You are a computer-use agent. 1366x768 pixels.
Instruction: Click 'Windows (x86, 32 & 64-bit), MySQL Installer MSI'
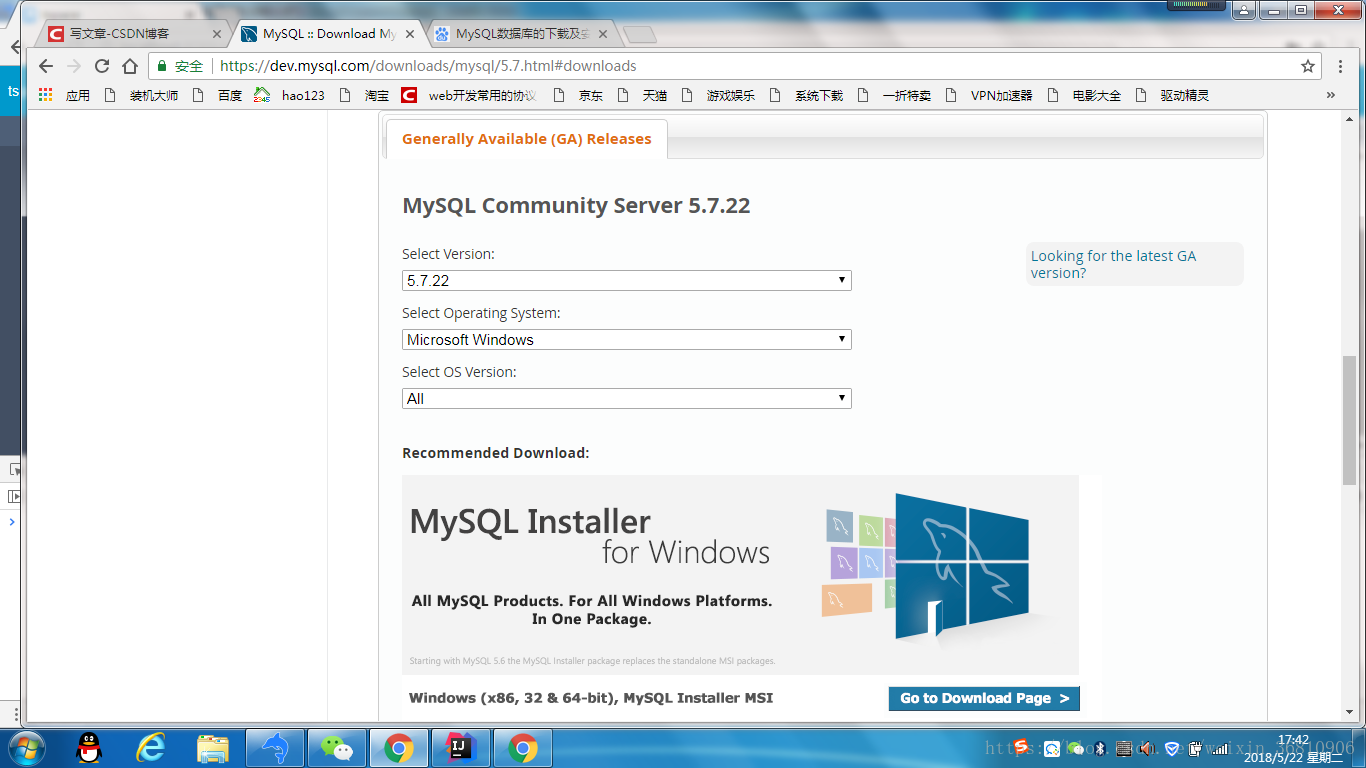591,698
